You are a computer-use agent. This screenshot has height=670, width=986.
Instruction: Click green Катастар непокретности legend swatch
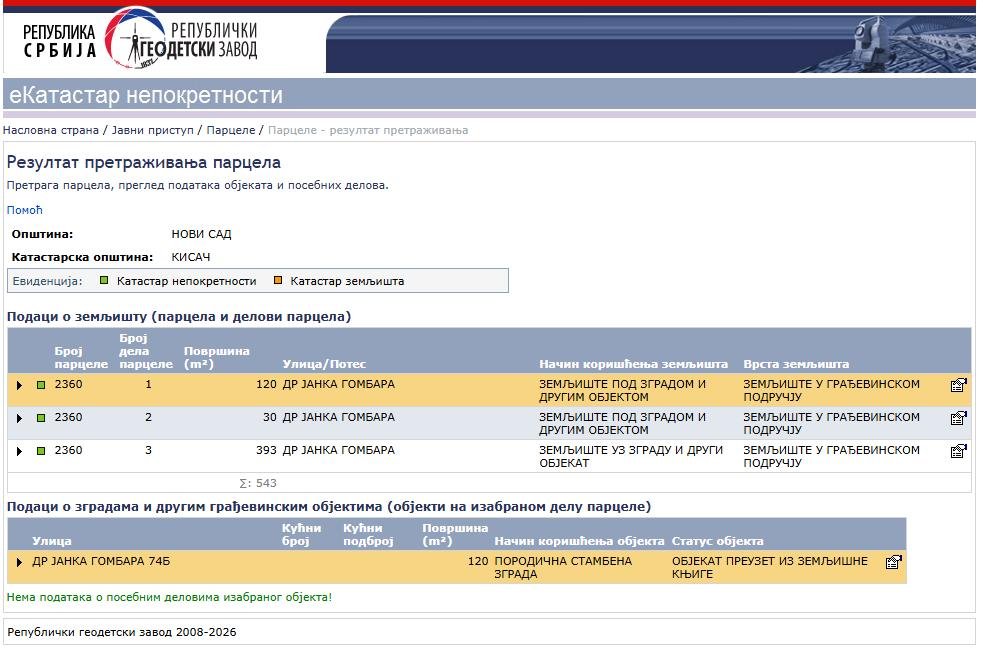point(104,282)
